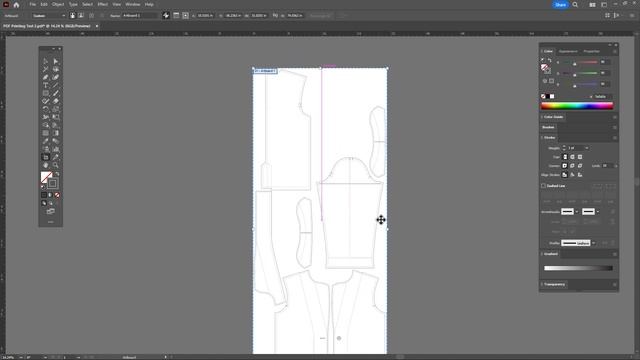
Task: Select the Shape Builder tool
Action: [x=46, y=125]
